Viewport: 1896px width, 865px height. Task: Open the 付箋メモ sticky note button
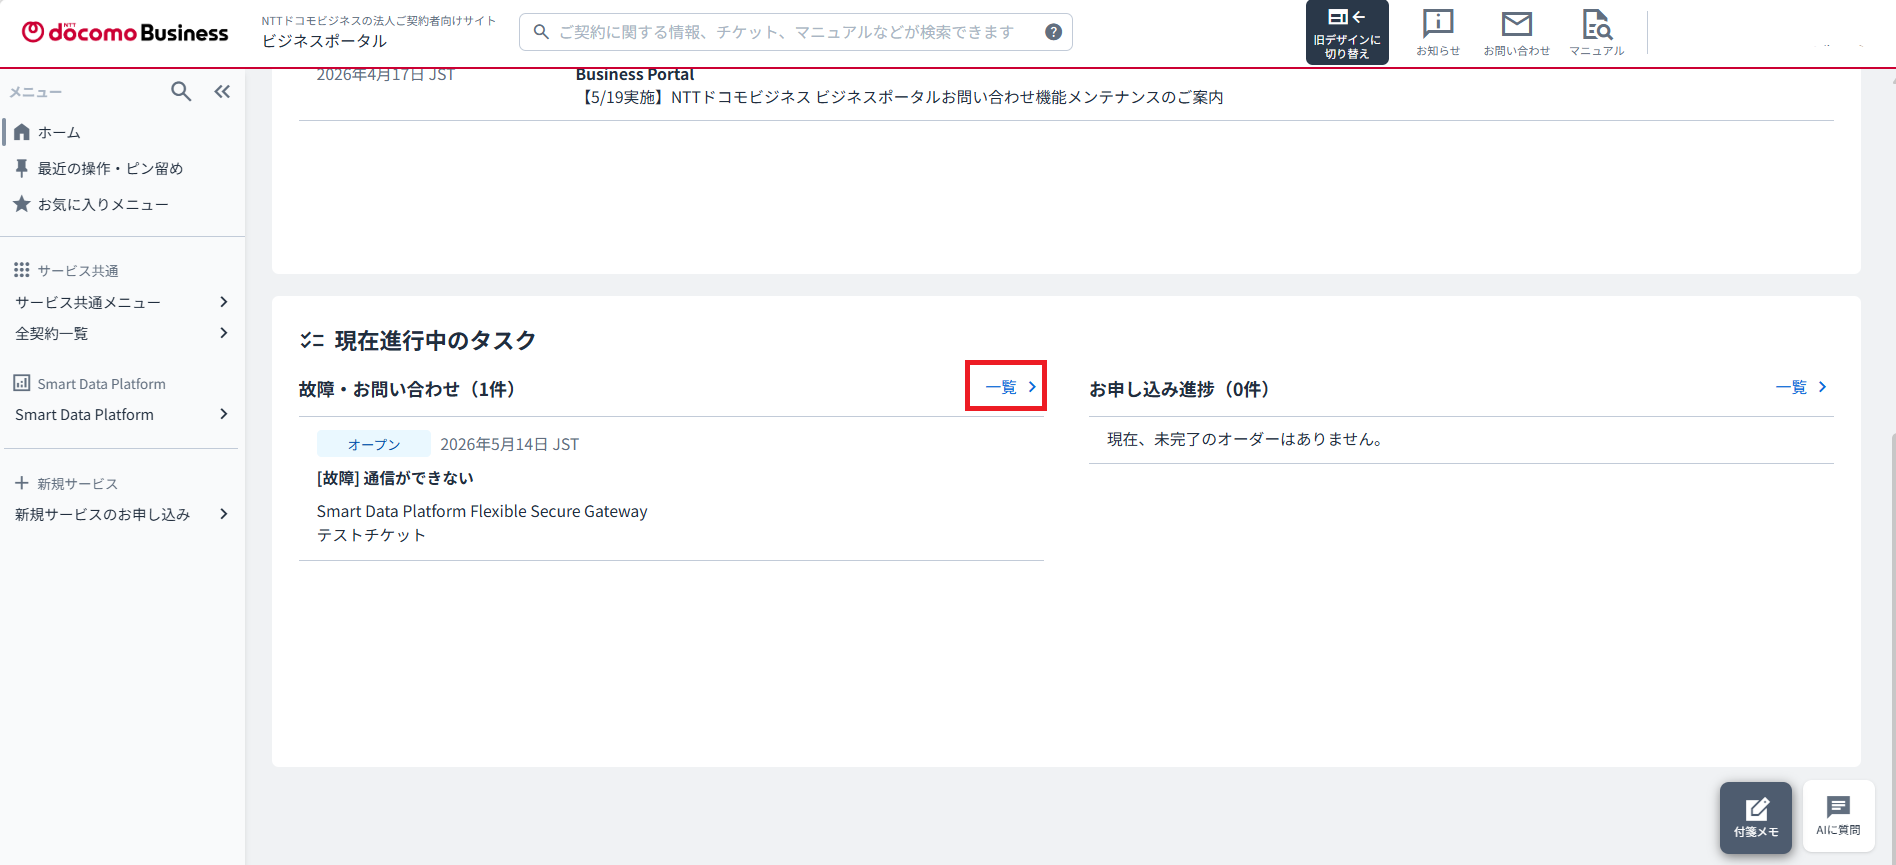pos(1756,817)
